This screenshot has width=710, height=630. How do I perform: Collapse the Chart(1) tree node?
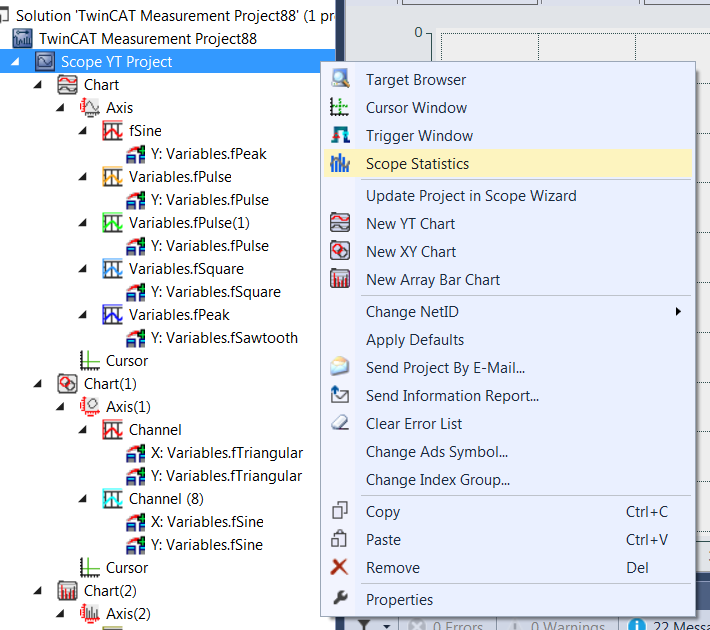[38, 384]
